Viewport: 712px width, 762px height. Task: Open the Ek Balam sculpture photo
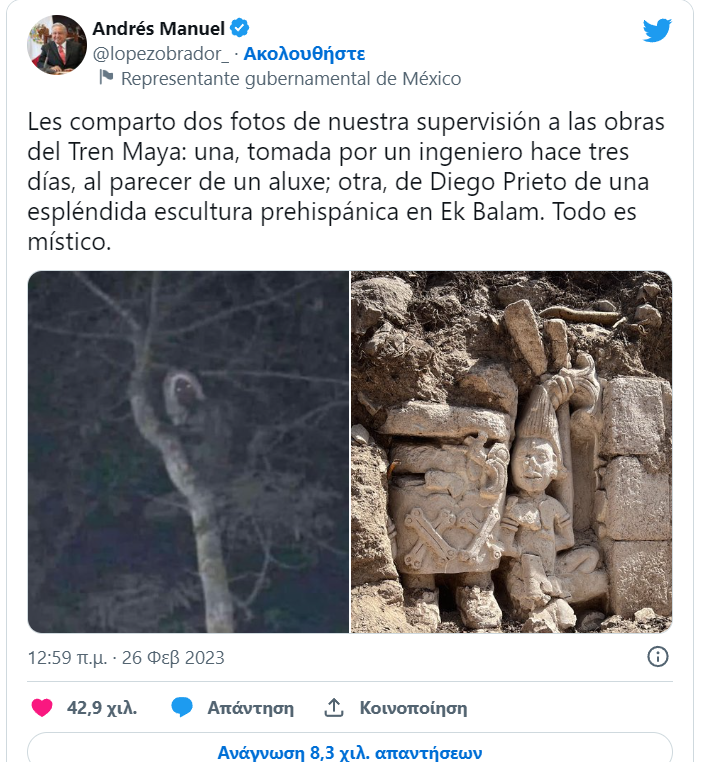click(512, 452)
